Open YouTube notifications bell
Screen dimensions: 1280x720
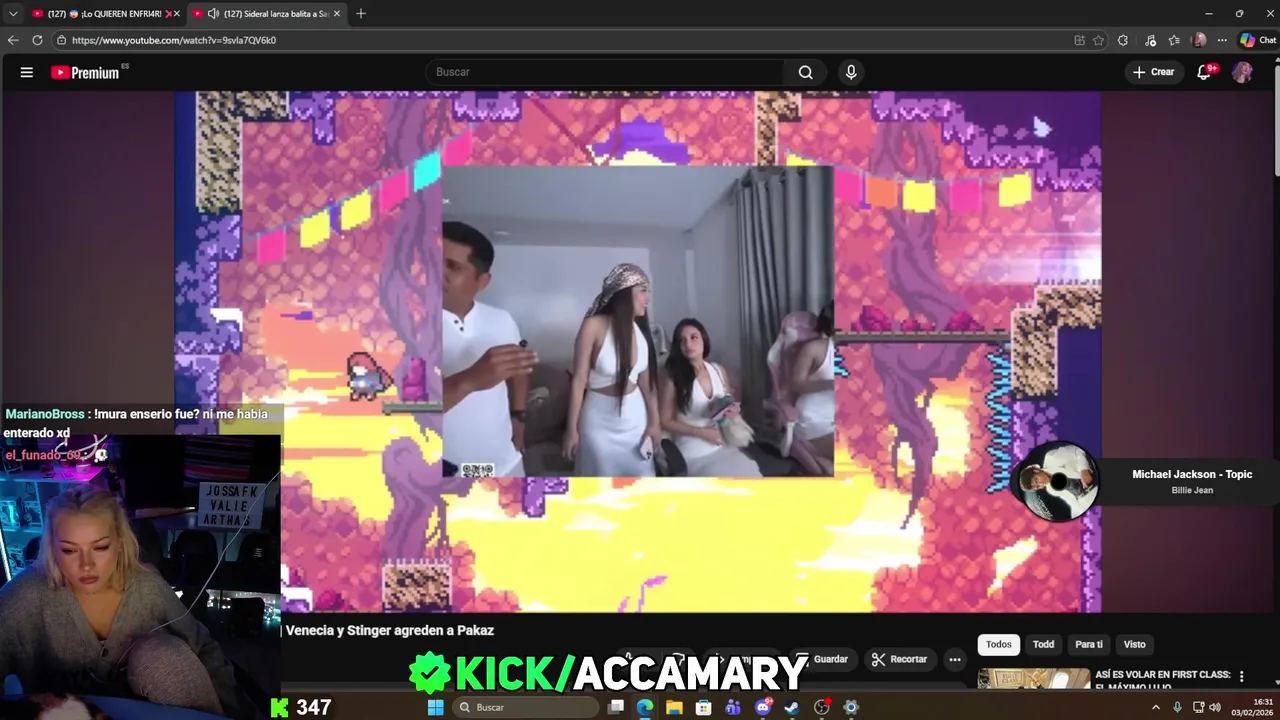click(1205, 72)
